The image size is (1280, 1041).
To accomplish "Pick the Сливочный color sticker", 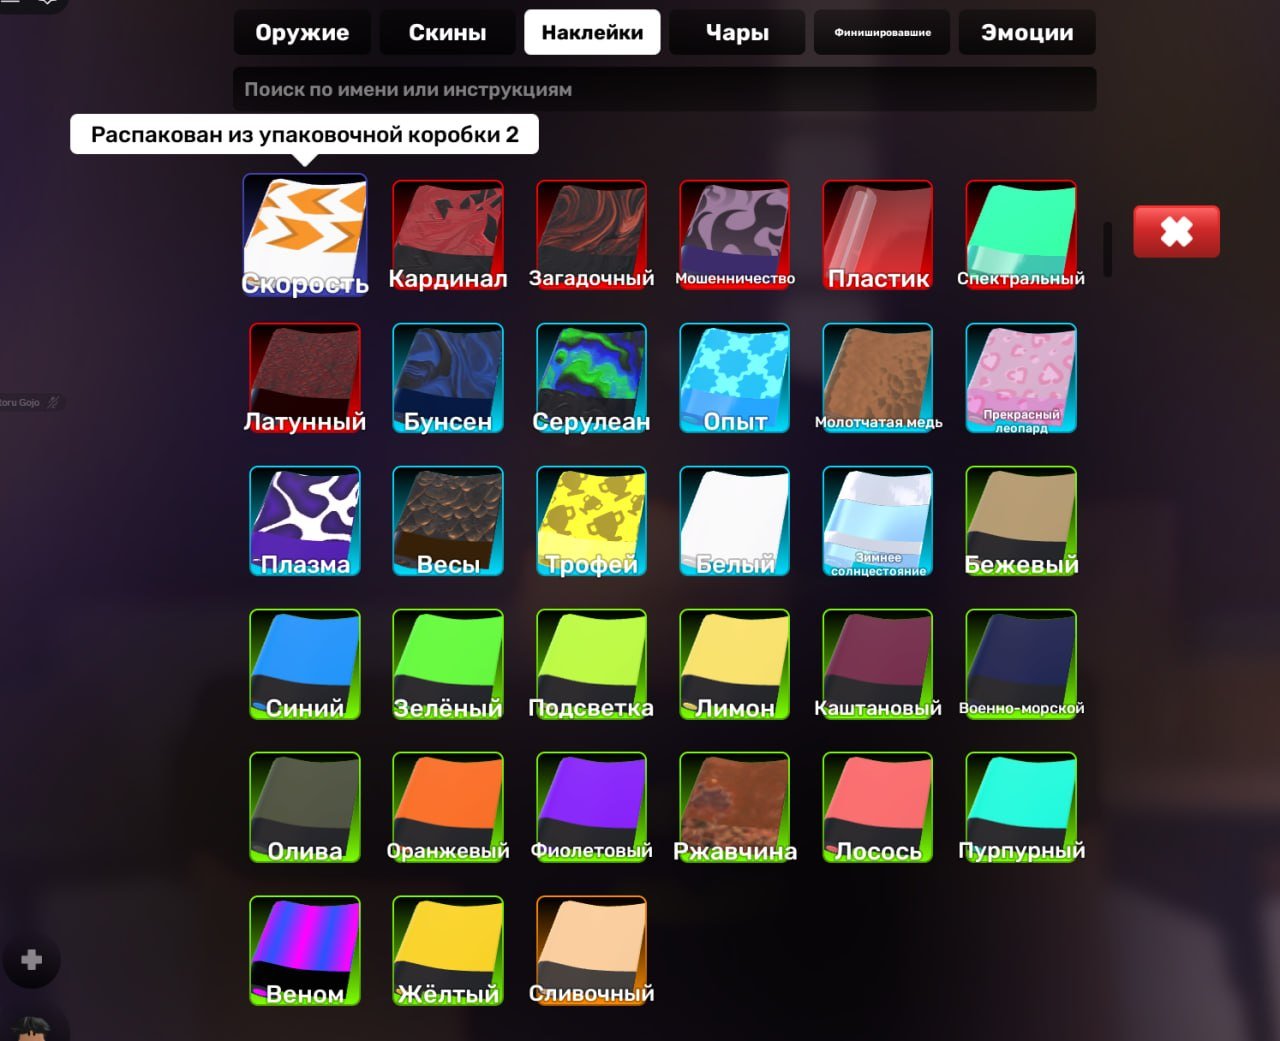I will (591, 950).
